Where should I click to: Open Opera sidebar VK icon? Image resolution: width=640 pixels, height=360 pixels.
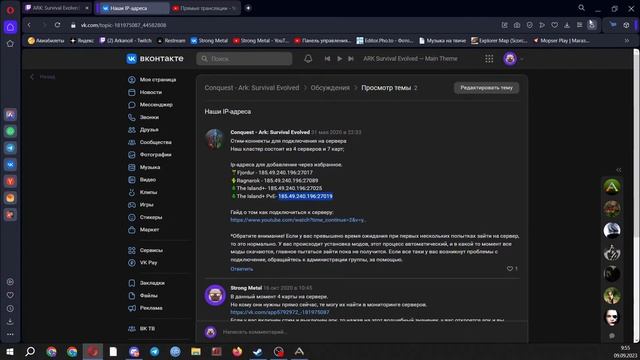tap(10, 164)
